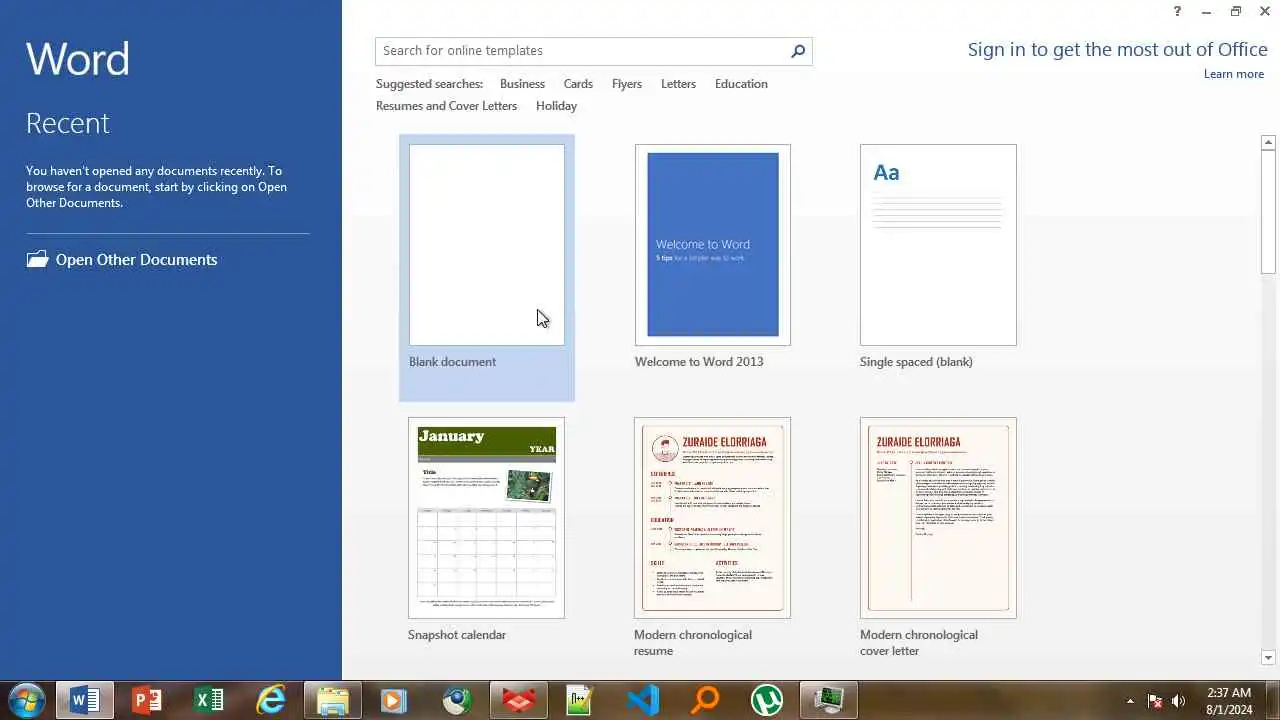Select Resumes and Cover Letters search
The width and height of the screenshot is (1280, 720).
point(446,106)
